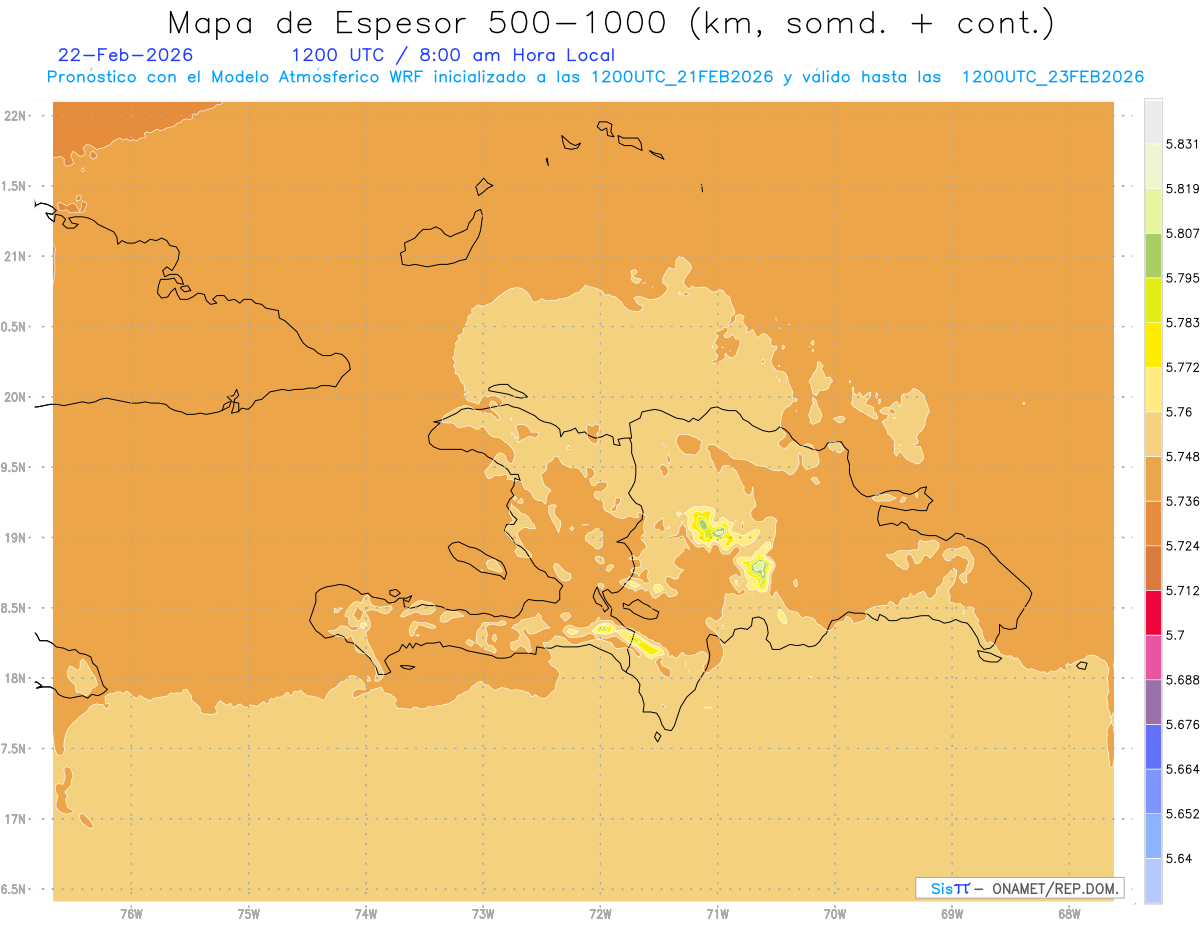
Task: Click the colorbar value 5.64
Action: coord(1179,859)
